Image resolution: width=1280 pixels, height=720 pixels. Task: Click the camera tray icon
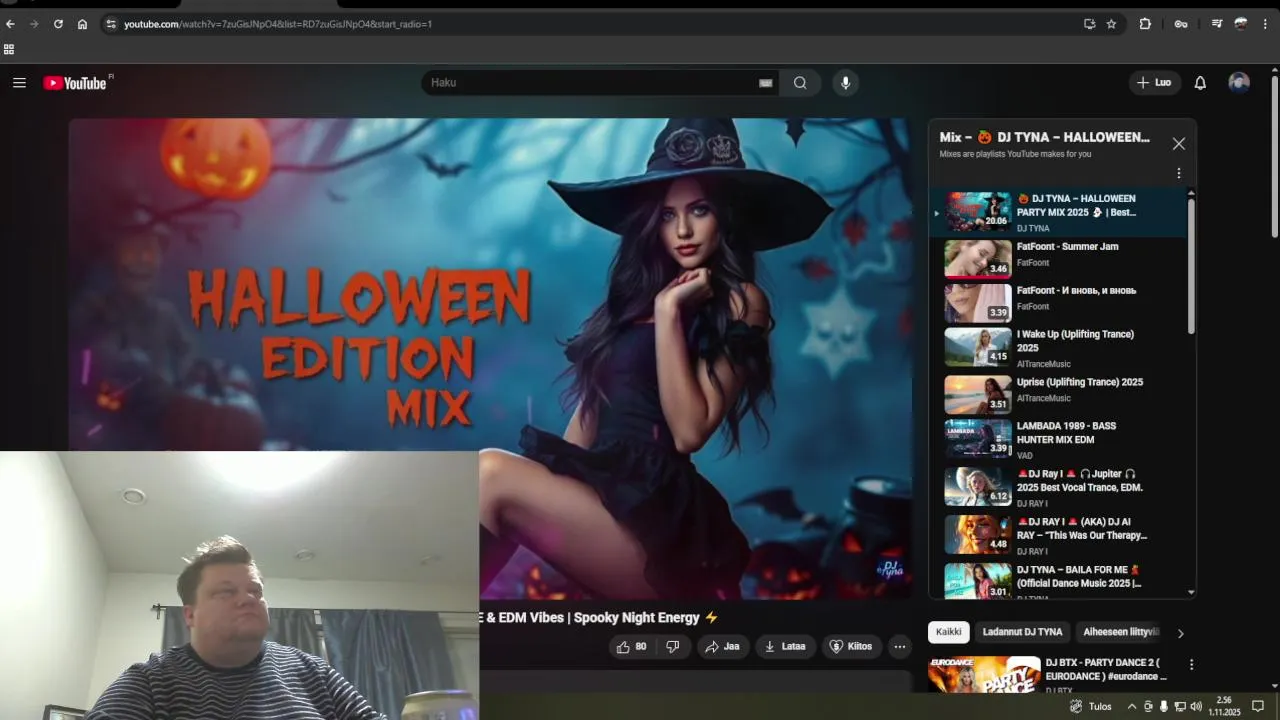coord(1148,706)
